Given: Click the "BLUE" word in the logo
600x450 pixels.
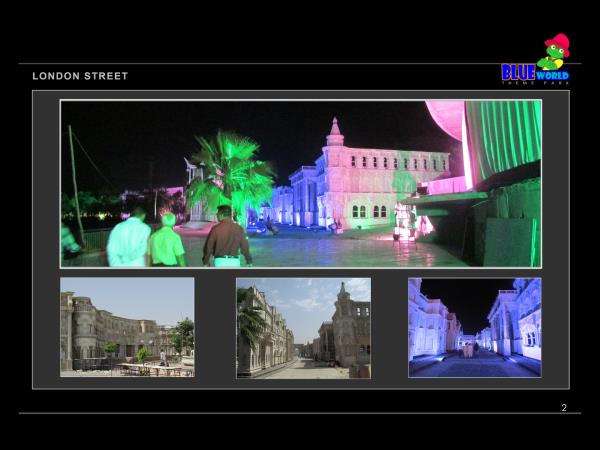Looking at the screenshot, I should coord(517,73).
